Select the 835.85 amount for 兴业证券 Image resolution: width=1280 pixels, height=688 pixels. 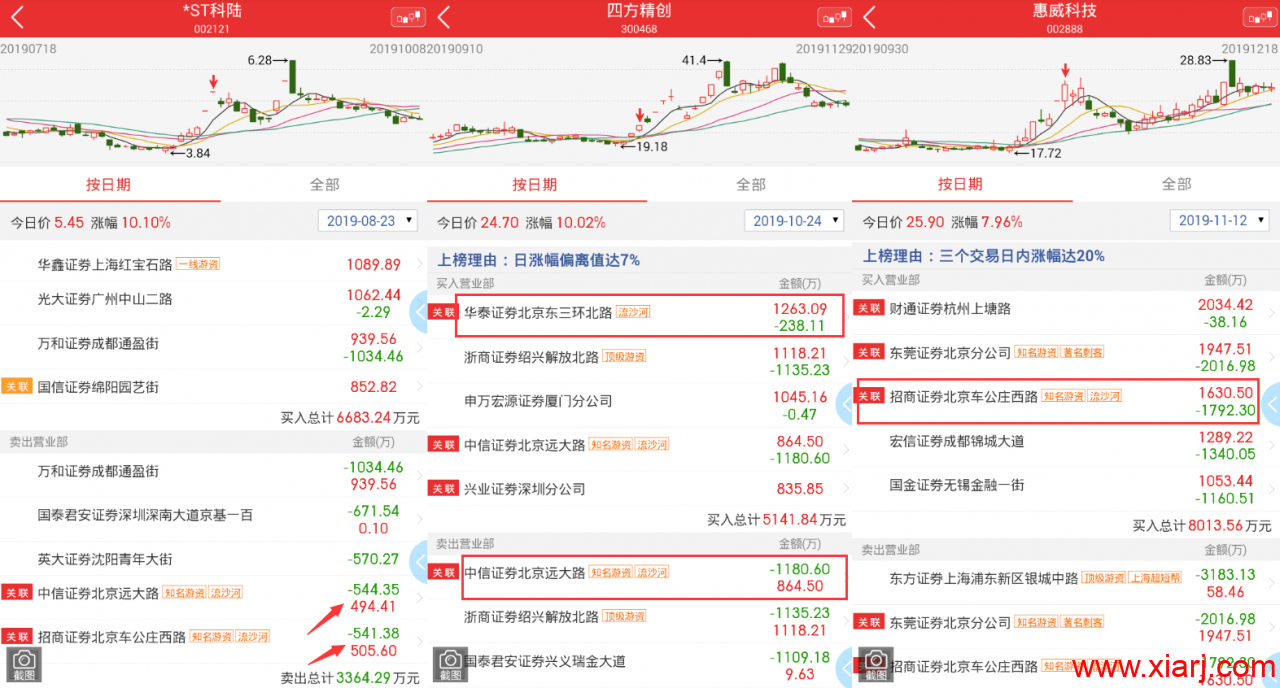[x=800, y=489]
